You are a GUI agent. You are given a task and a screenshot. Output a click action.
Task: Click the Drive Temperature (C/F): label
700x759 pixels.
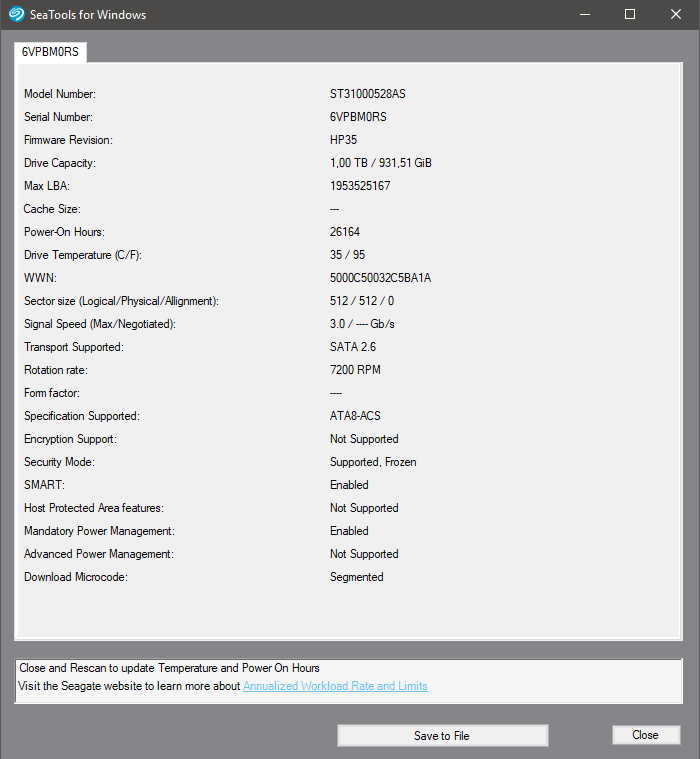(83, 255)
